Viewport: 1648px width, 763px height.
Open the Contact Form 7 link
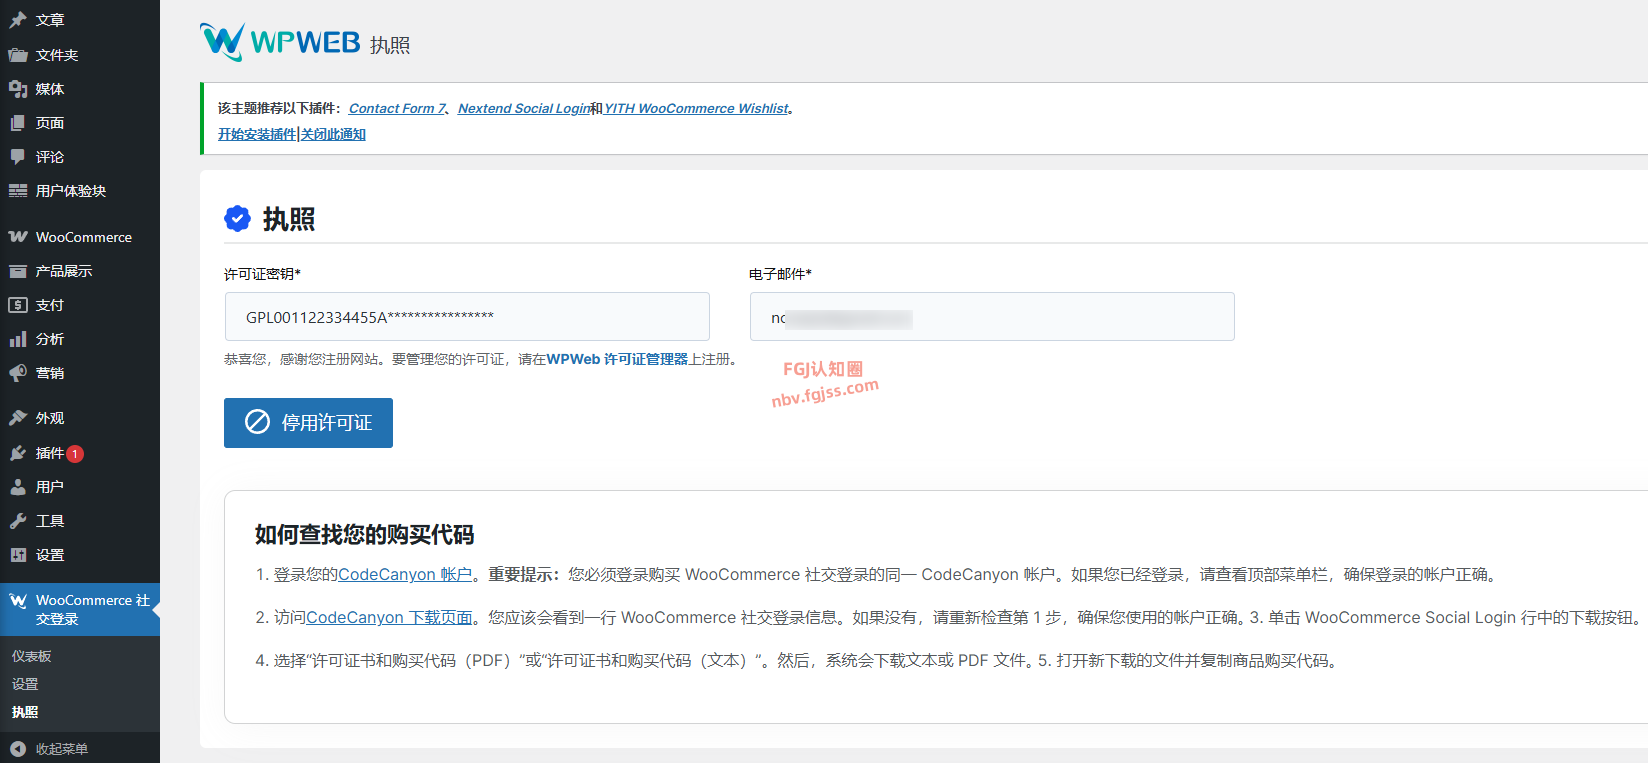(397, 108)
